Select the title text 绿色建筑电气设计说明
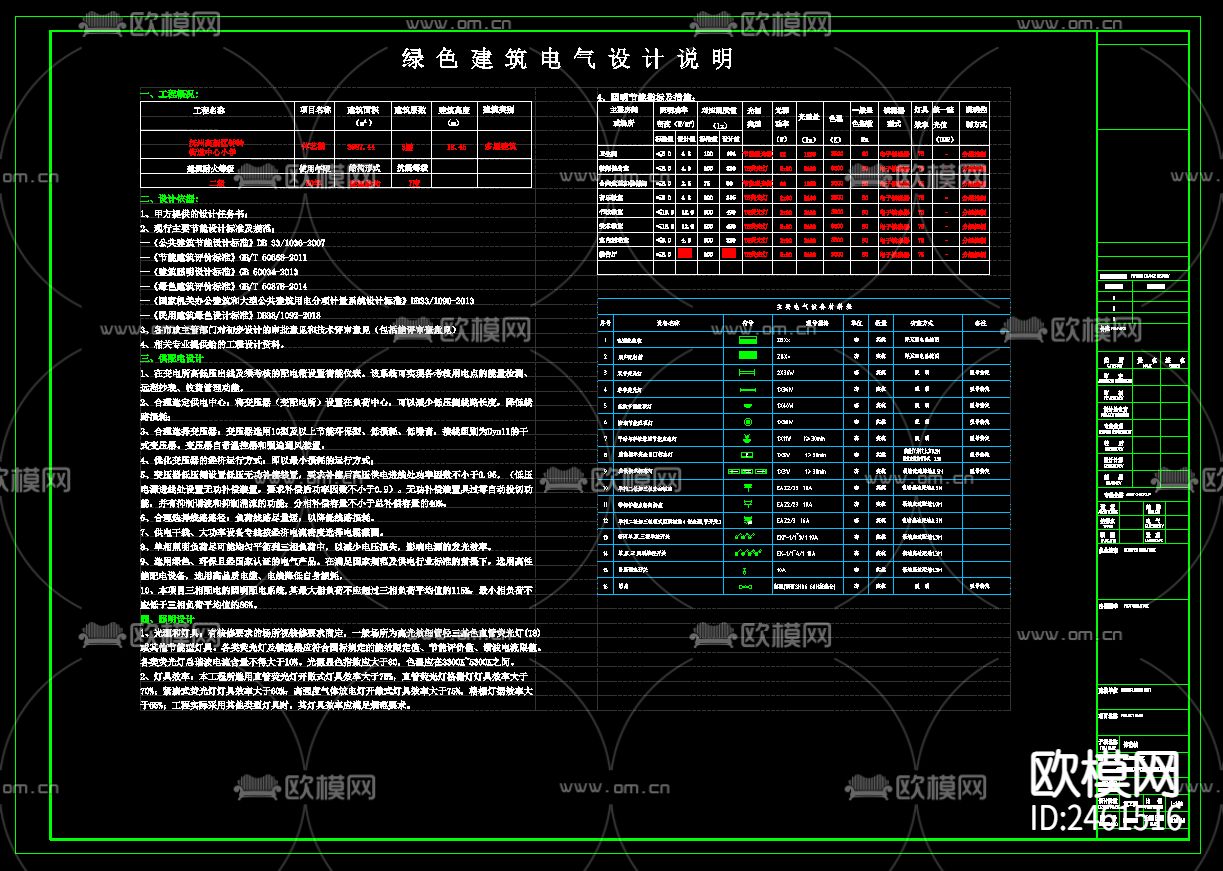Image resolution: width=1223 pixels, height=871 pixels. click(x=568, y=59)
